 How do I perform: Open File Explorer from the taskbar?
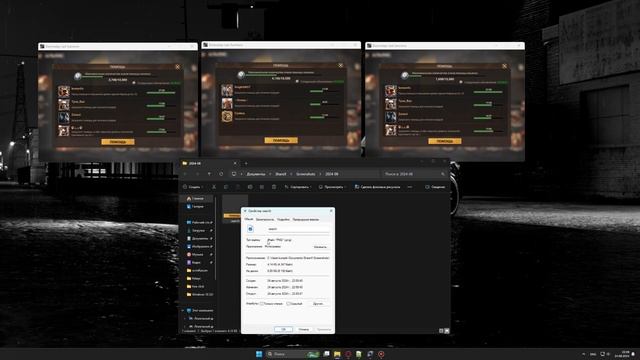click(337, 354)
